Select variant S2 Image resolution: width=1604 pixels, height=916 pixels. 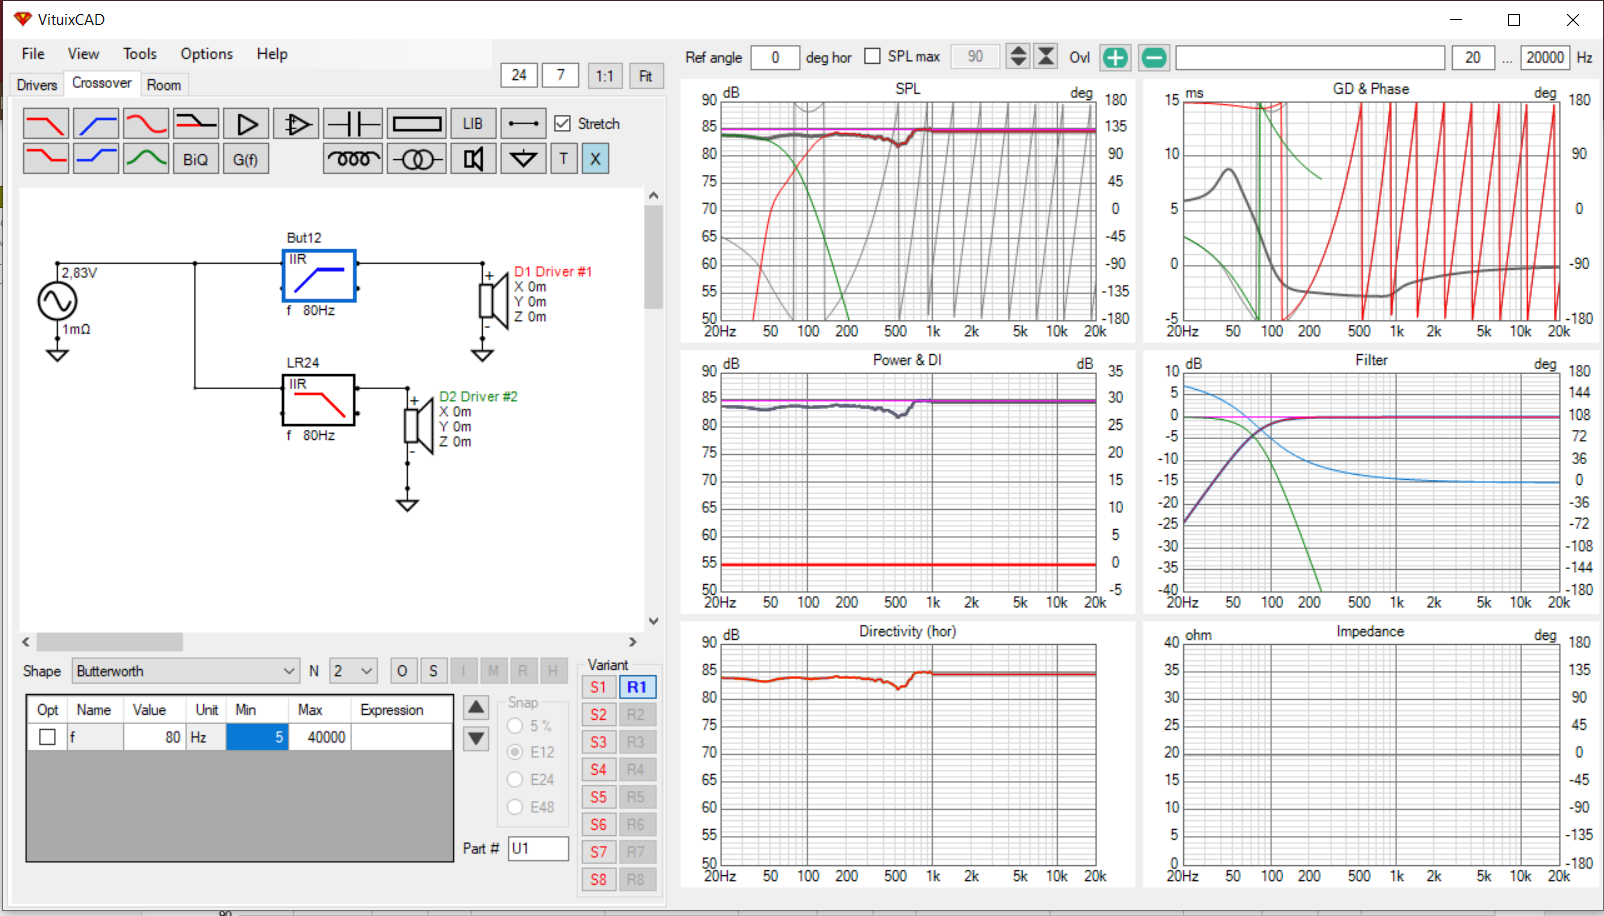(x=598, y=715)
